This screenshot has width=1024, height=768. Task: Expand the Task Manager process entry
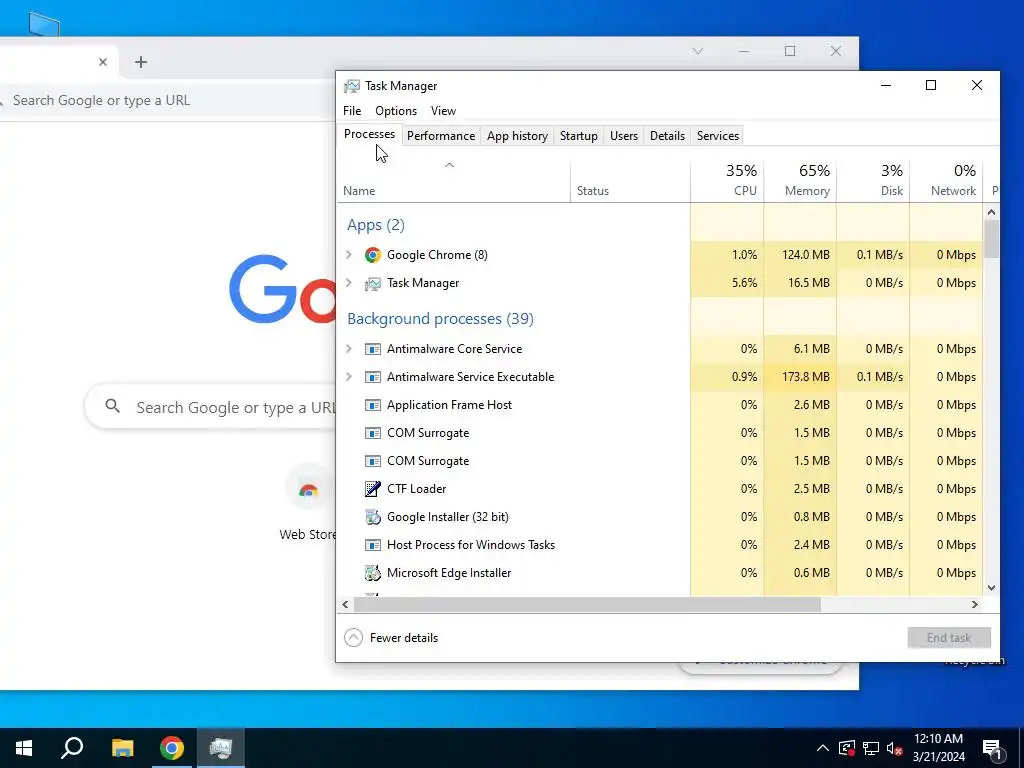click(x=349, y=283)
